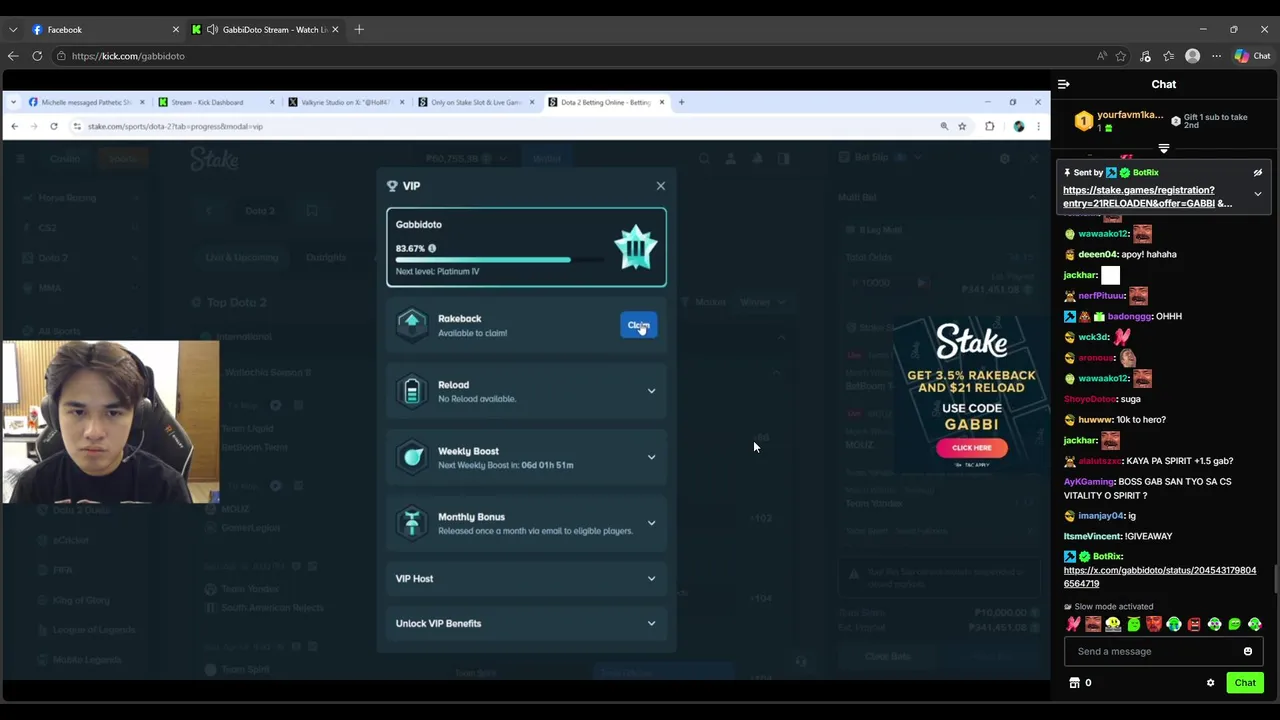Select the Dota 2 Betting Online tab in the streamed browser
This screenshot has height=720, width=1280.
coord(607,102)
